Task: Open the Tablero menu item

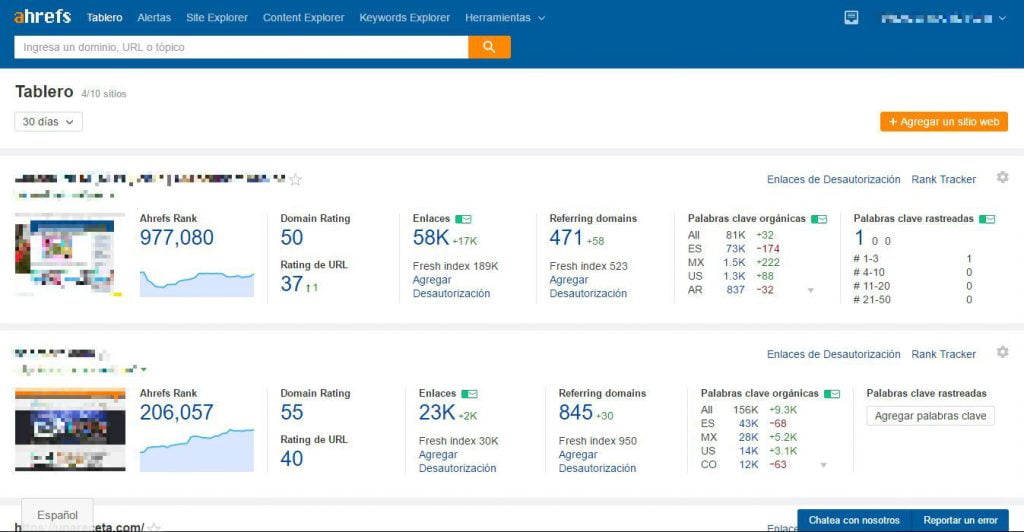Action: click(104, 18)
